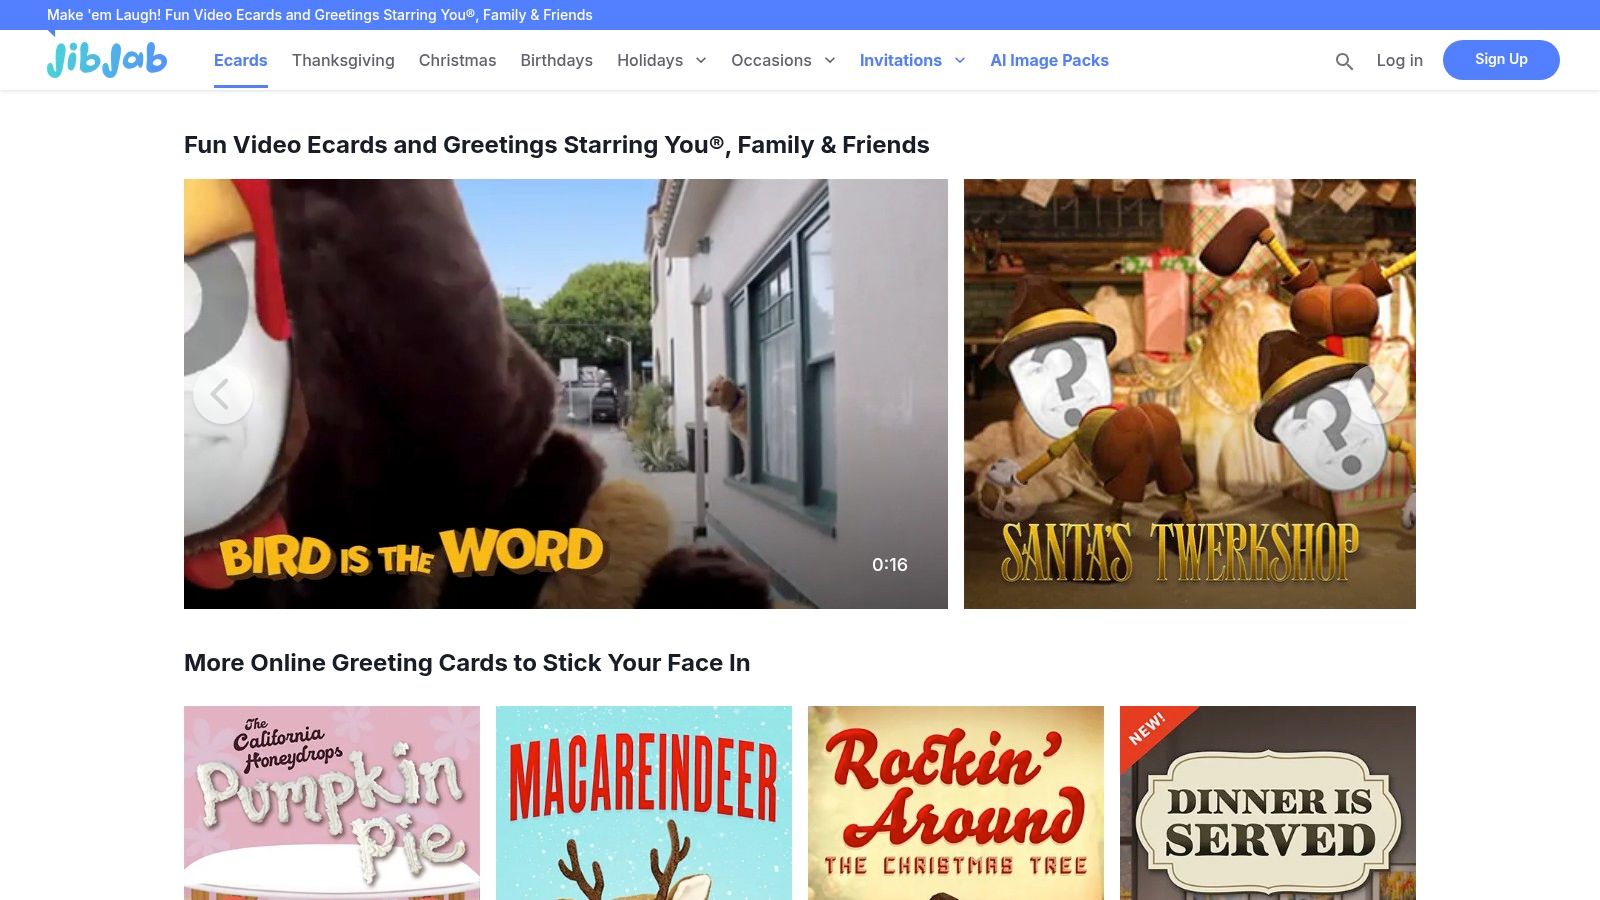Image resolution: width=1600 pixels, height=900 pixels.
Task: Expand the Occasions dropdown menu
Action: coord(782,60)
